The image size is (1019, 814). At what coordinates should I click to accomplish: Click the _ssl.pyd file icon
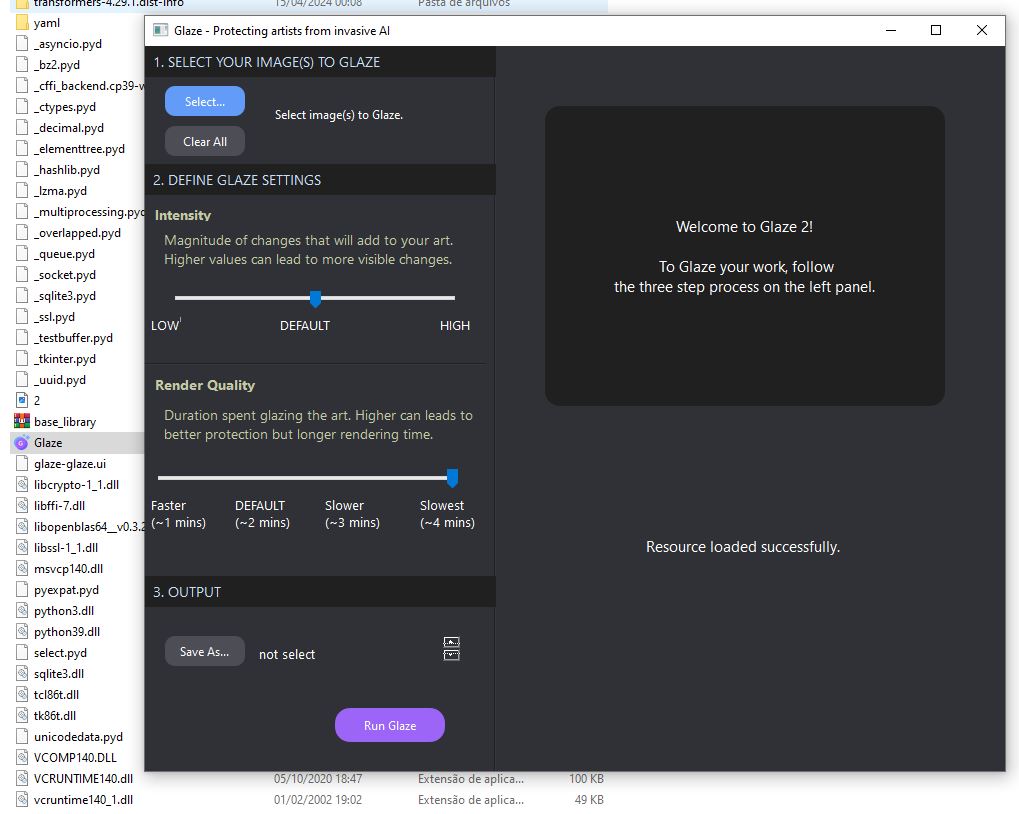21,316
